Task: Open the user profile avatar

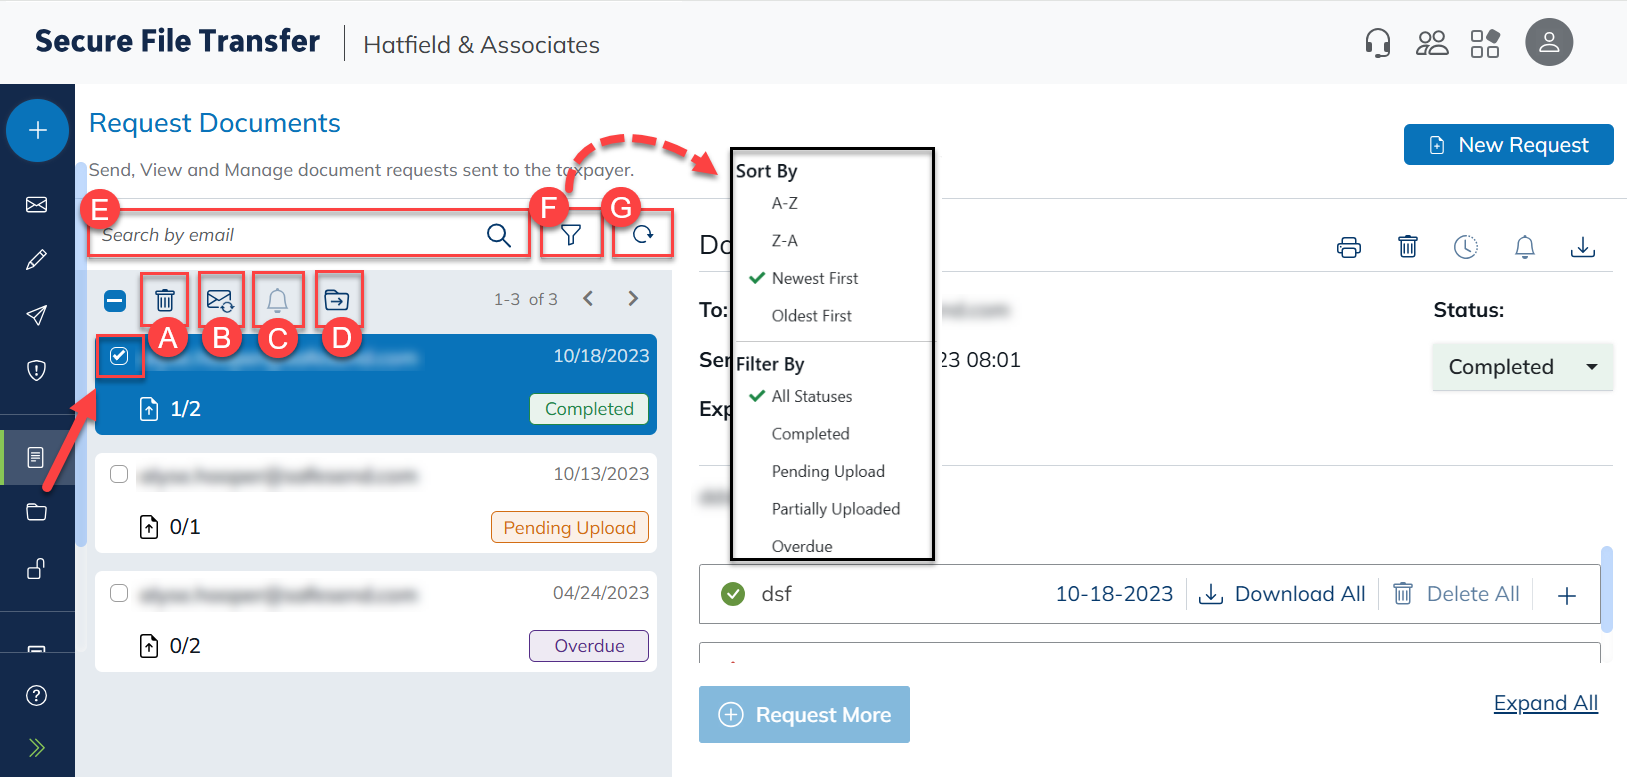Action: 1548,42
